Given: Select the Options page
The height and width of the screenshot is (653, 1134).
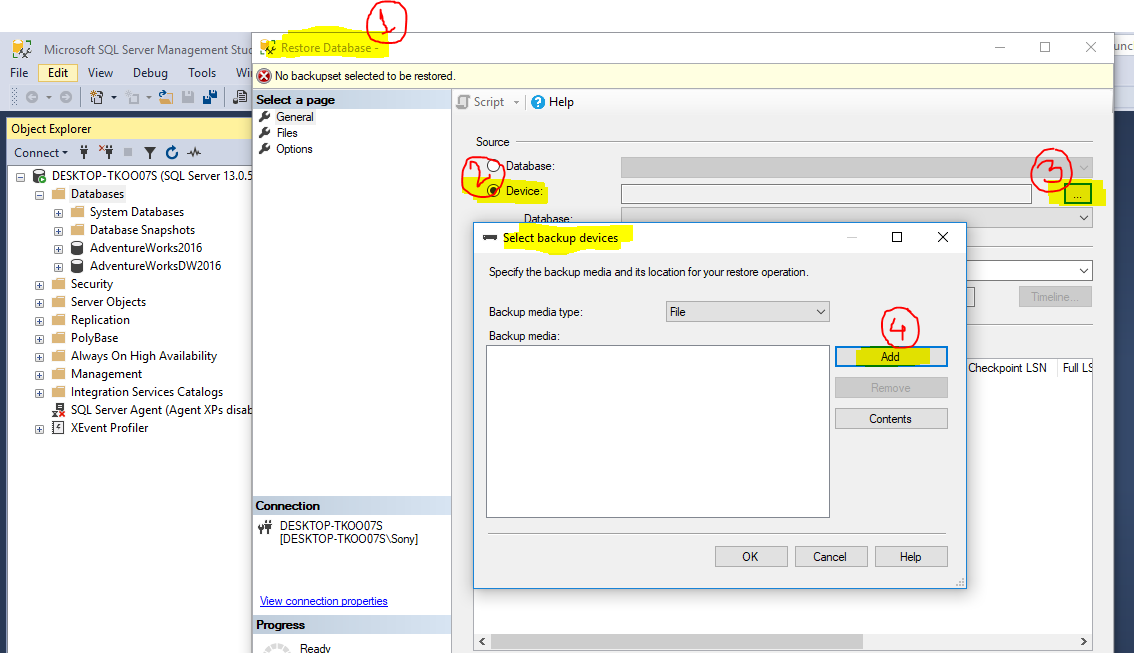Looking at the screenshot, I should coord(294,149).
